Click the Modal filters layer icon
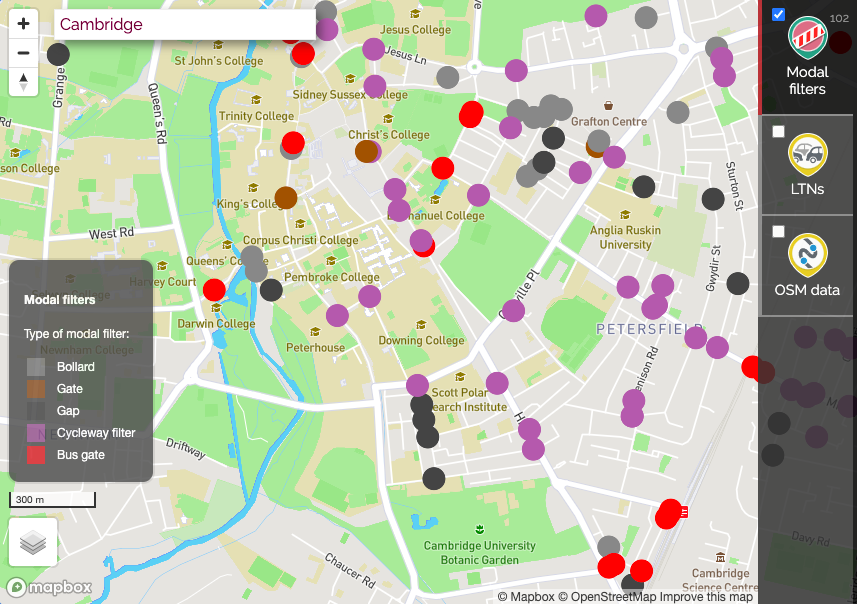The image size is (857, 604). (807, 38)
